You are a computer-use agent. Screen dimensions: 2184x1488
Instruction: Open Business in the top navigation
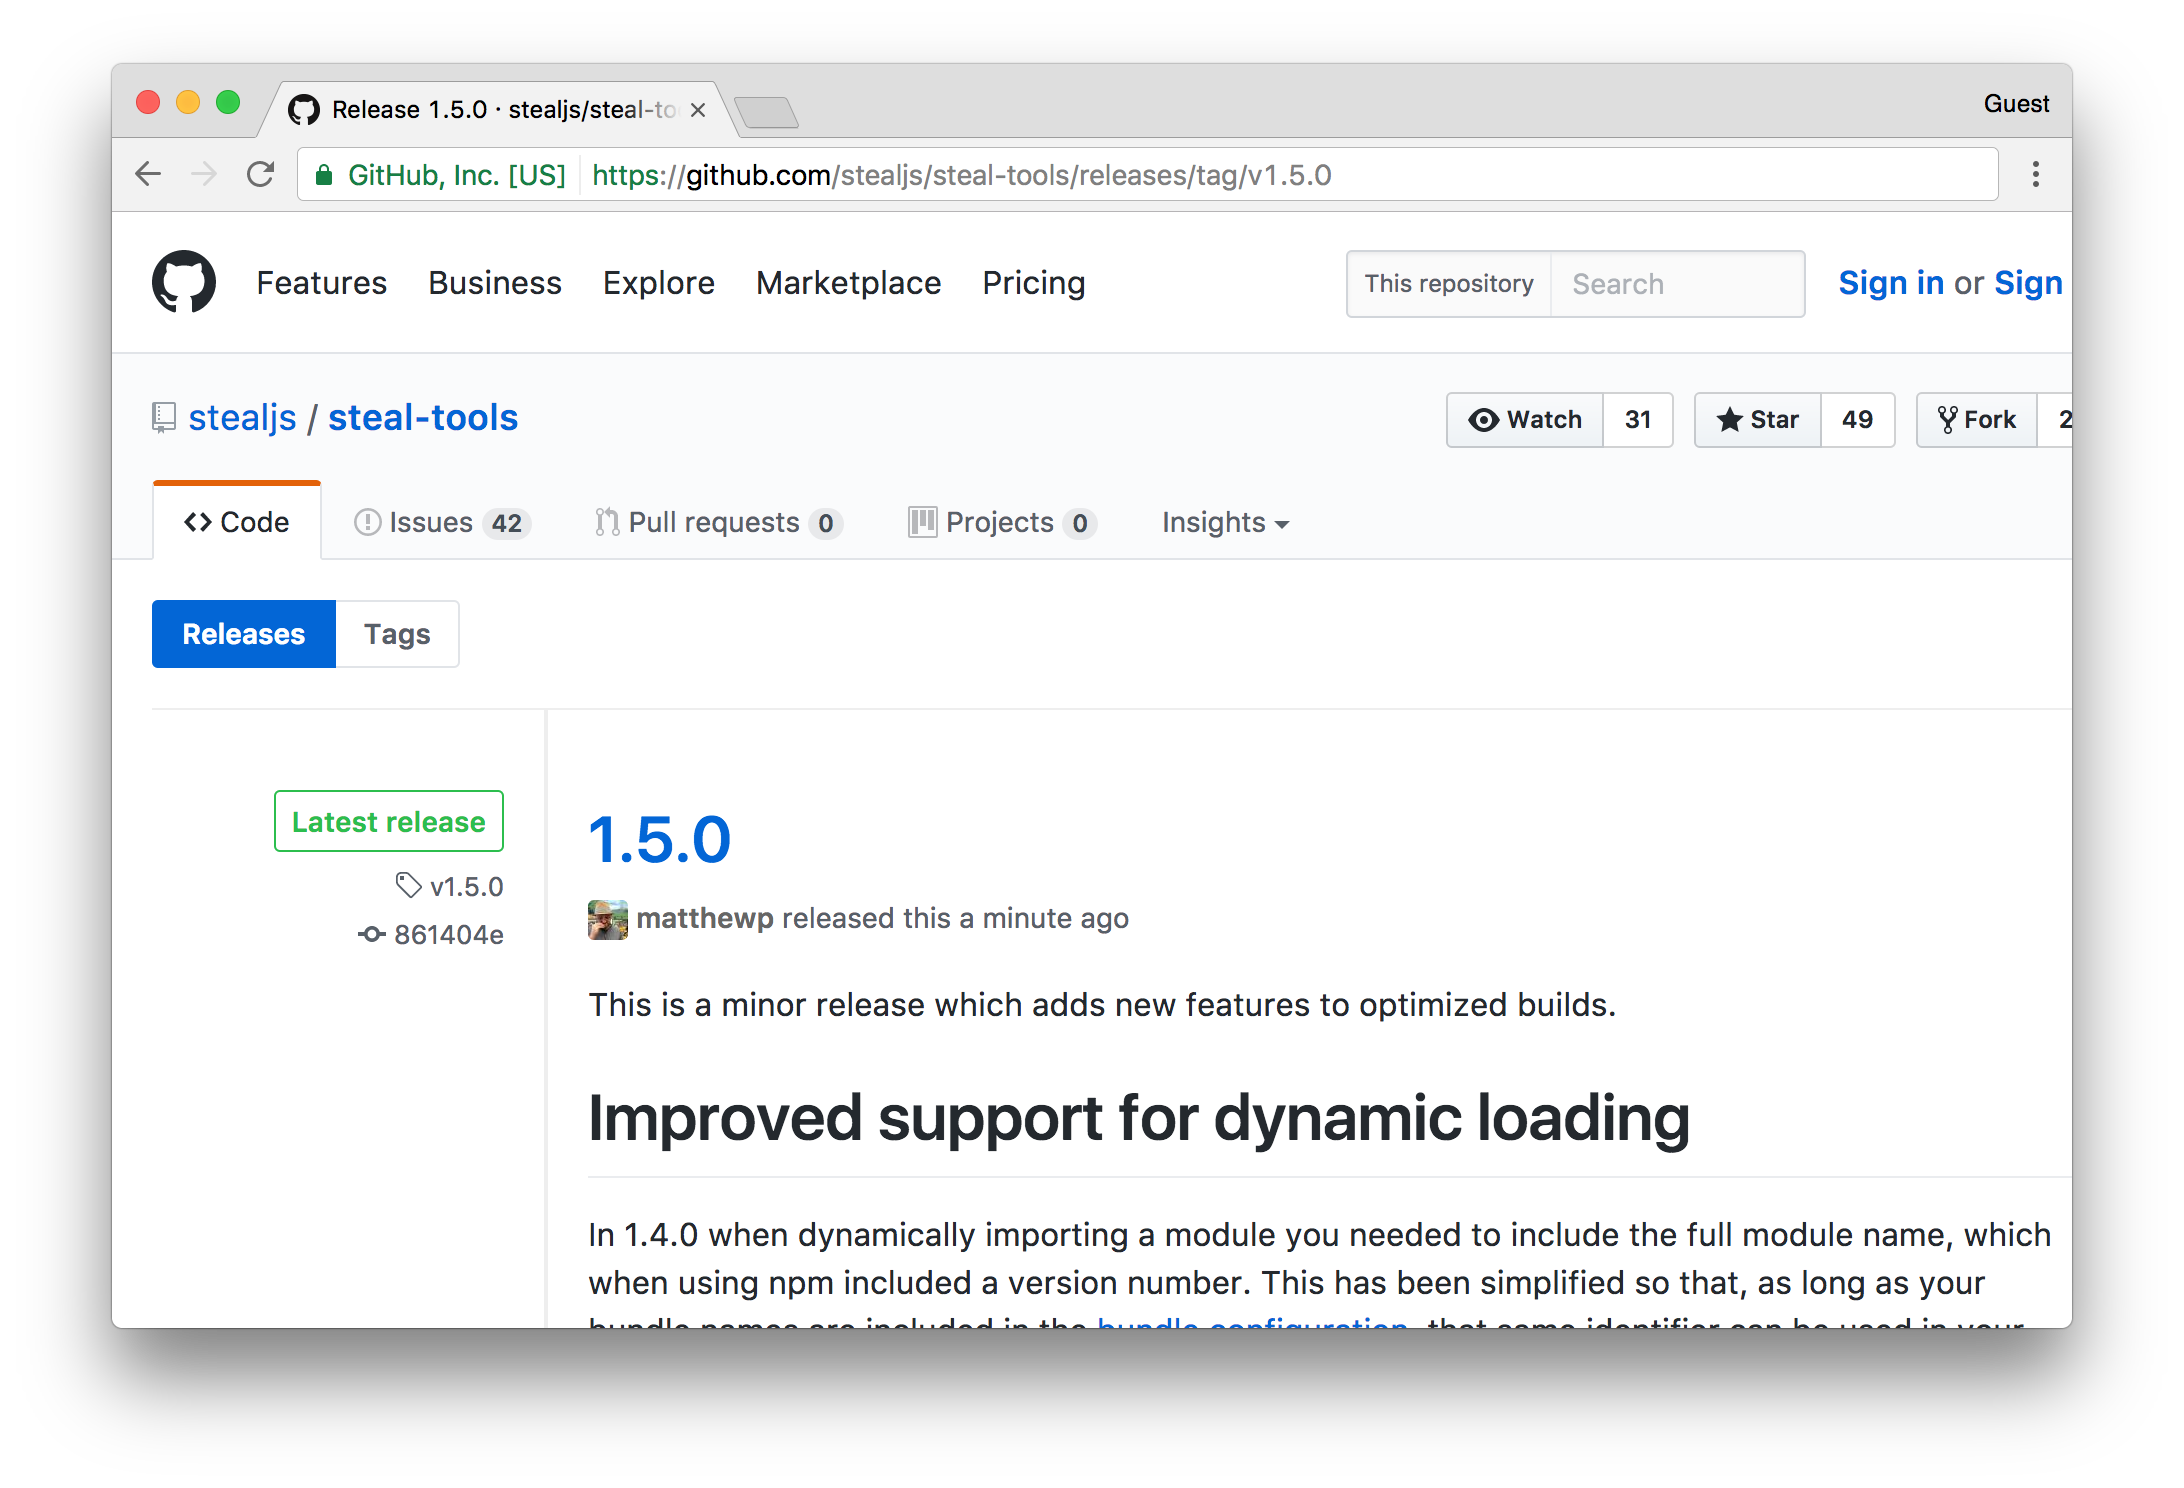(495, 283)
